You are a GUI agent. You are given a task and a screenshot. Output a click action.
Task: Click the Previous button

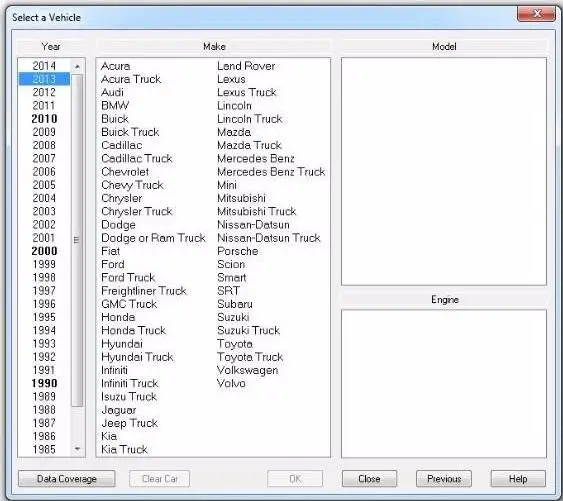tap(444, 478)
